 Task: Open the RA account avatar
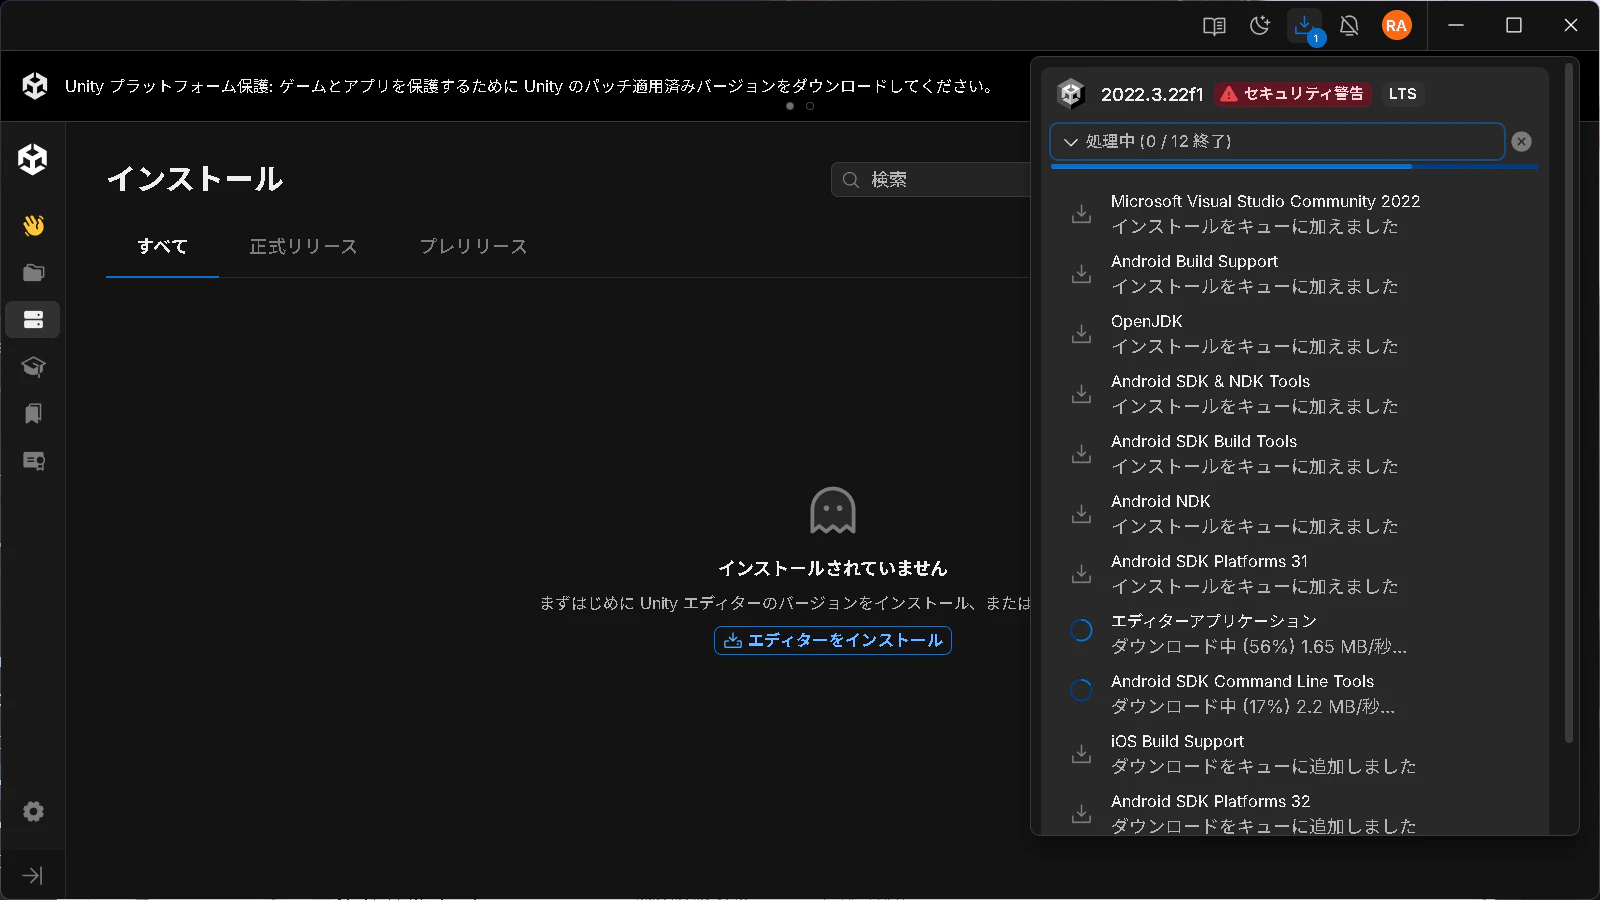pos(1396,26)
